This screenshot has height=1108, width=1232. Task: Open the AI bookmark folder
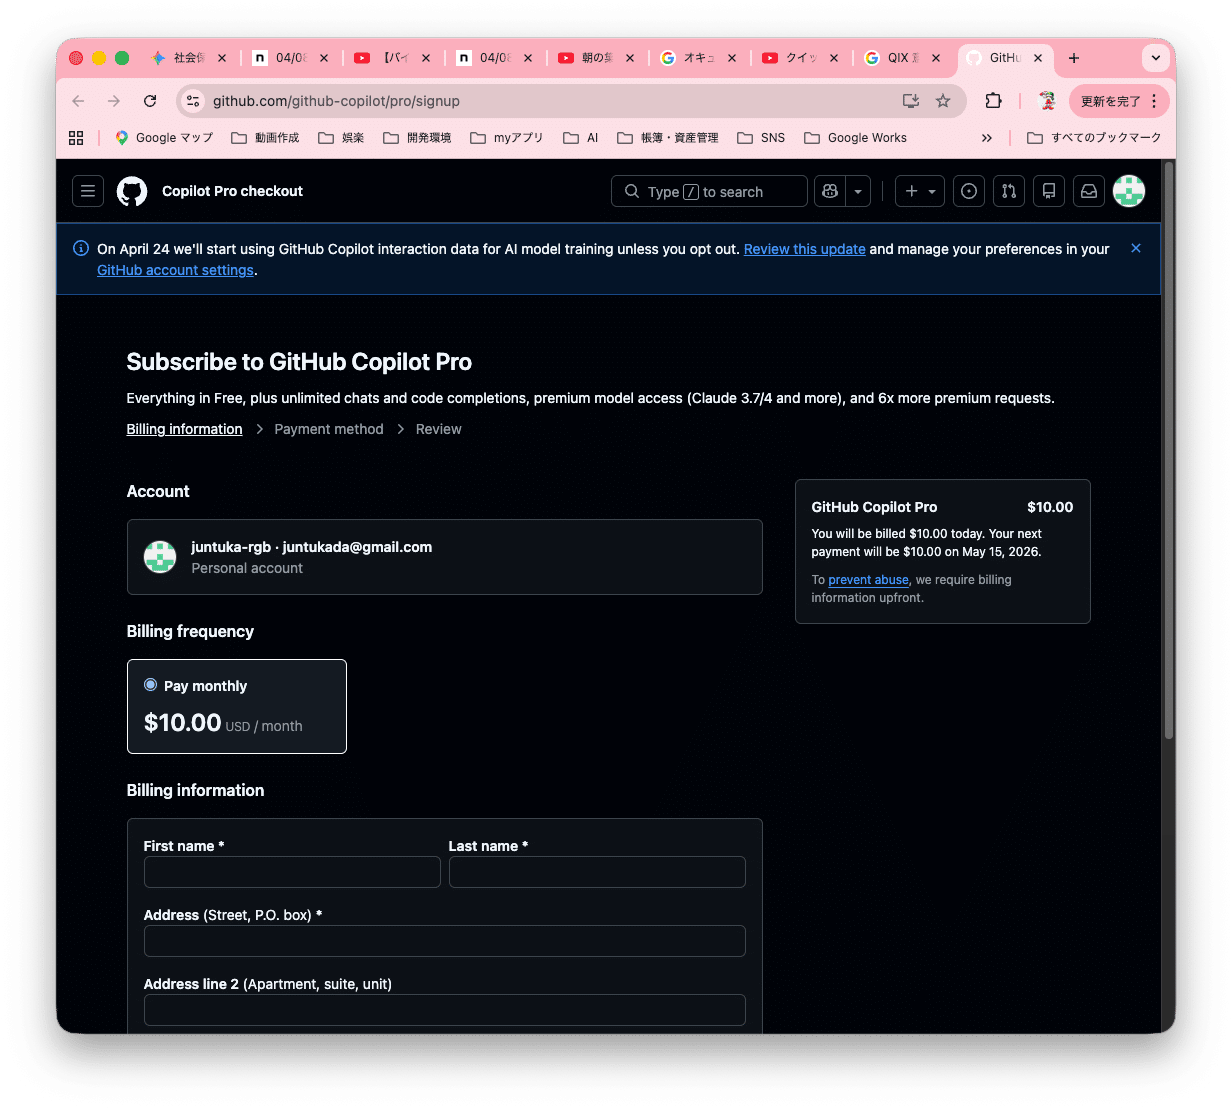tap(581, 138)
